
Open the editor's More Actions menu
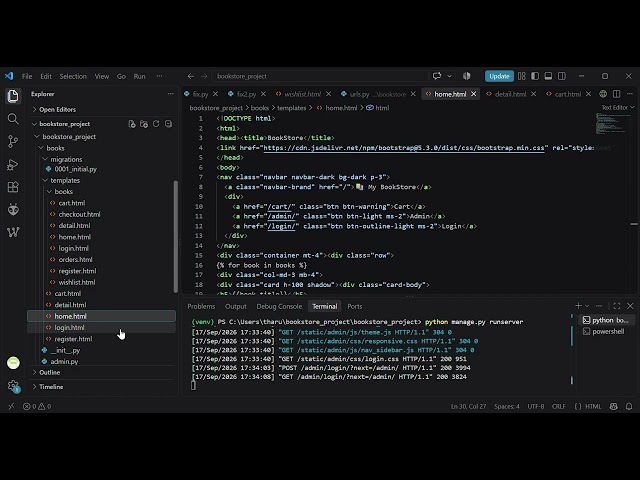(x=630, y=94)
